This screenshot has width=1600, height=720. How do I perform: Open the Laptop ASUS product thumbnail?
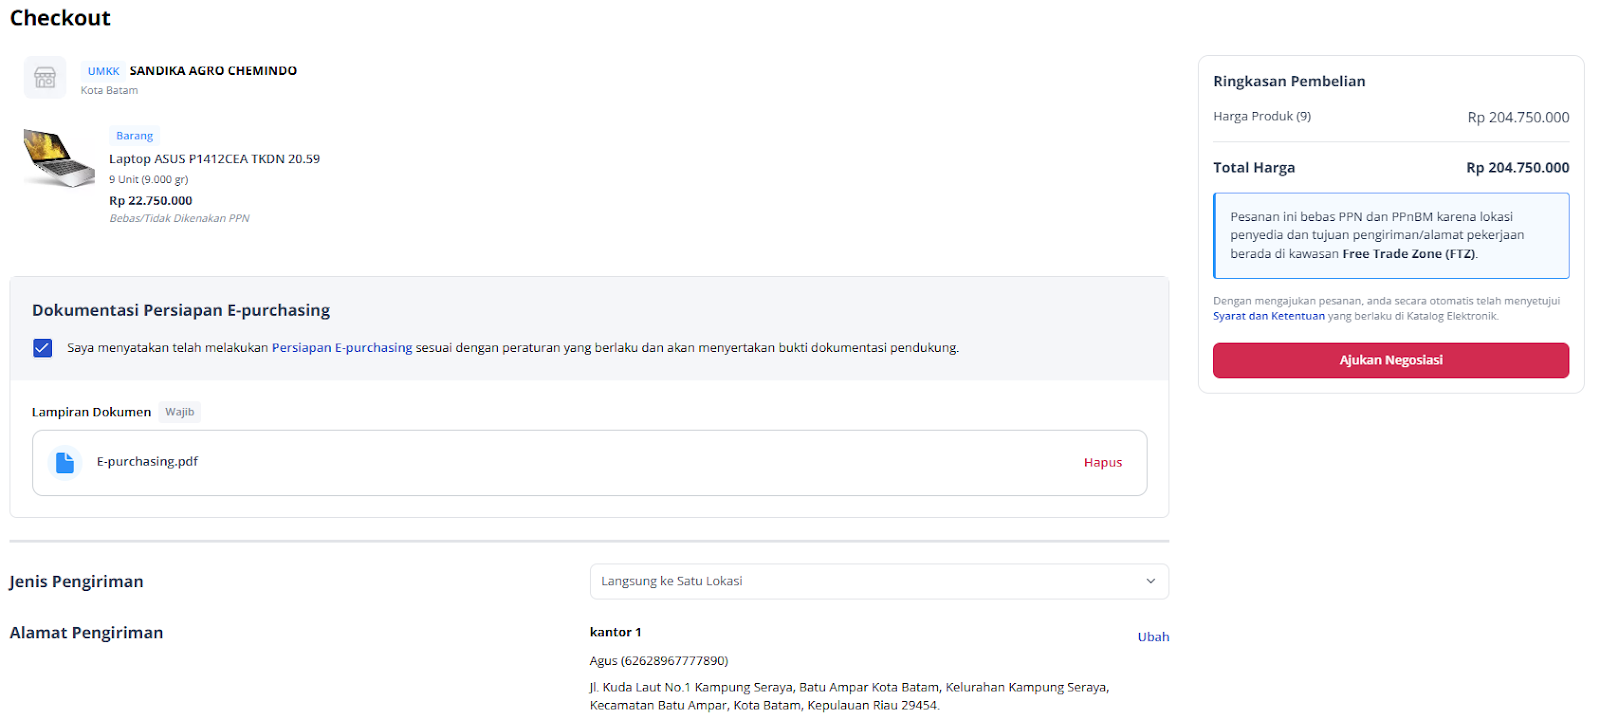point(59,158)
